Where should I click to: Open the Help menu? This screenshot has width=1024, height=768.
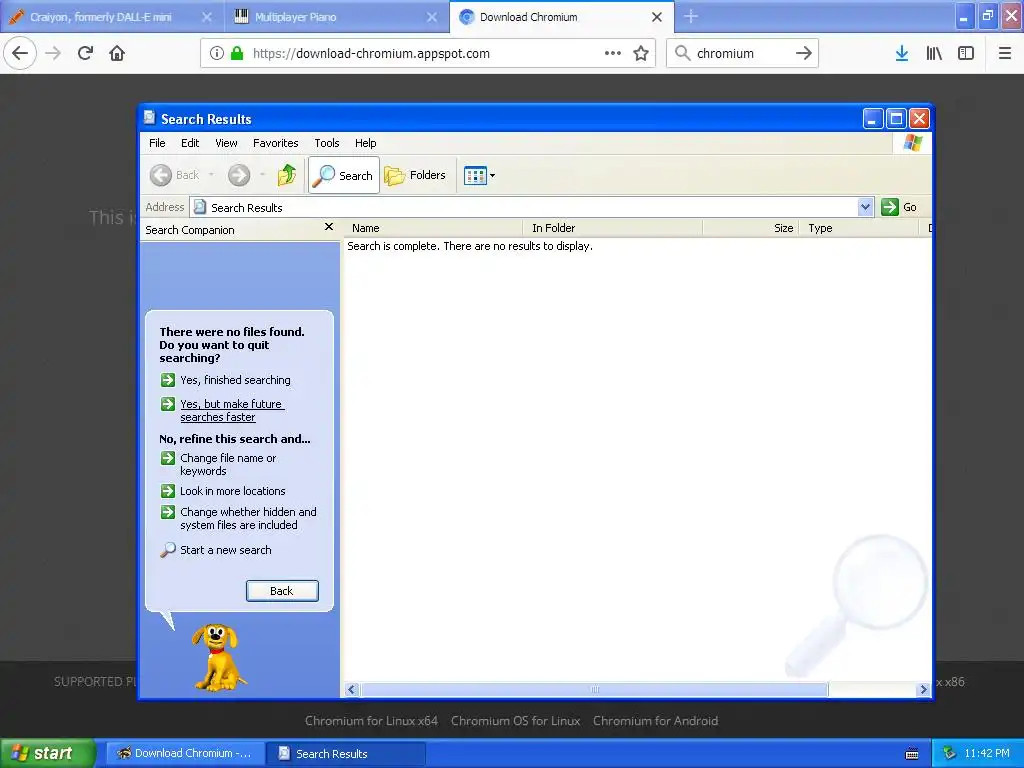tap(365, 143)
